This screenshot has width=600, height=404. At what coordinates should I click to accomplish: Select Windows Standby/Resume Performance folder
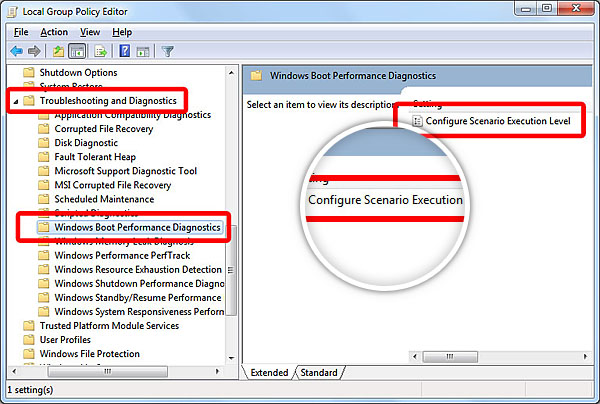point(138,298)
